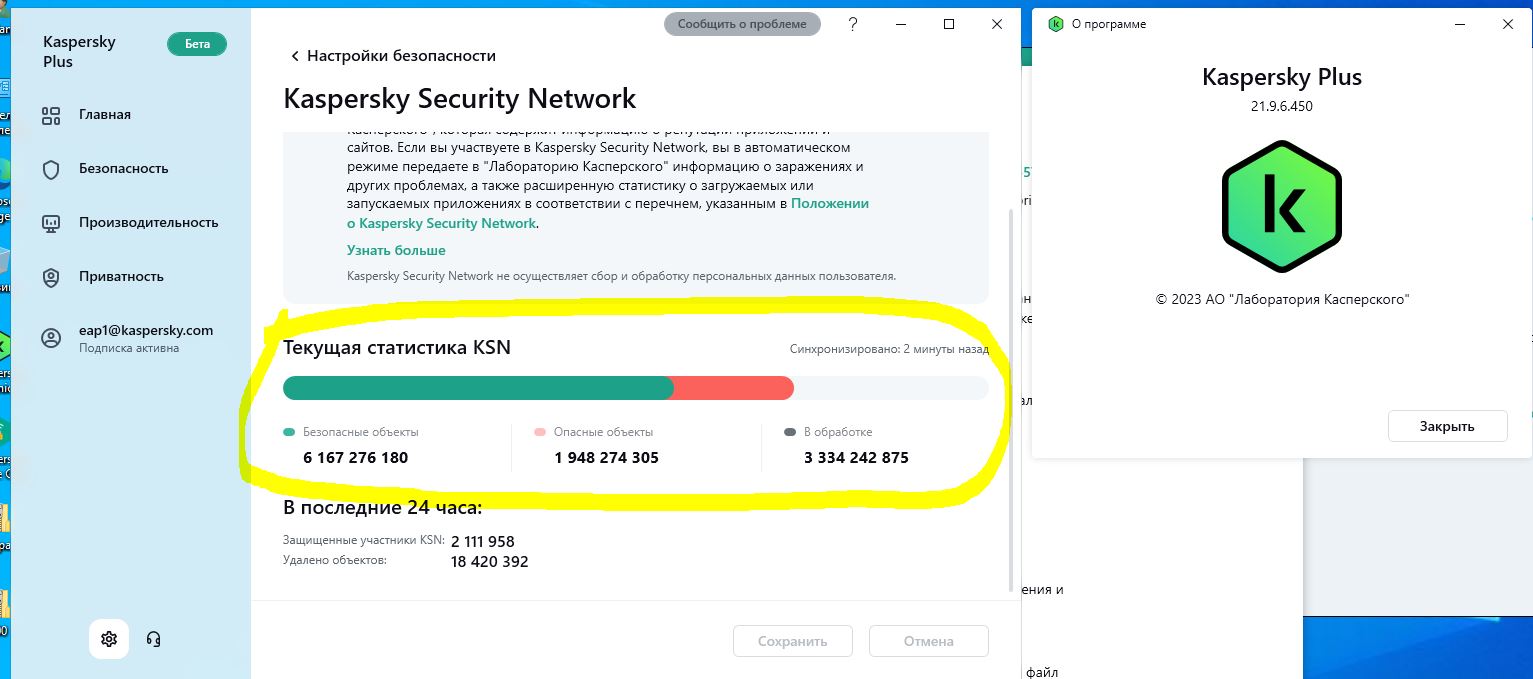The image size is (1533, 679).
Task: Click Закрыть in the О программе window
Action: tap(1447, 426)
